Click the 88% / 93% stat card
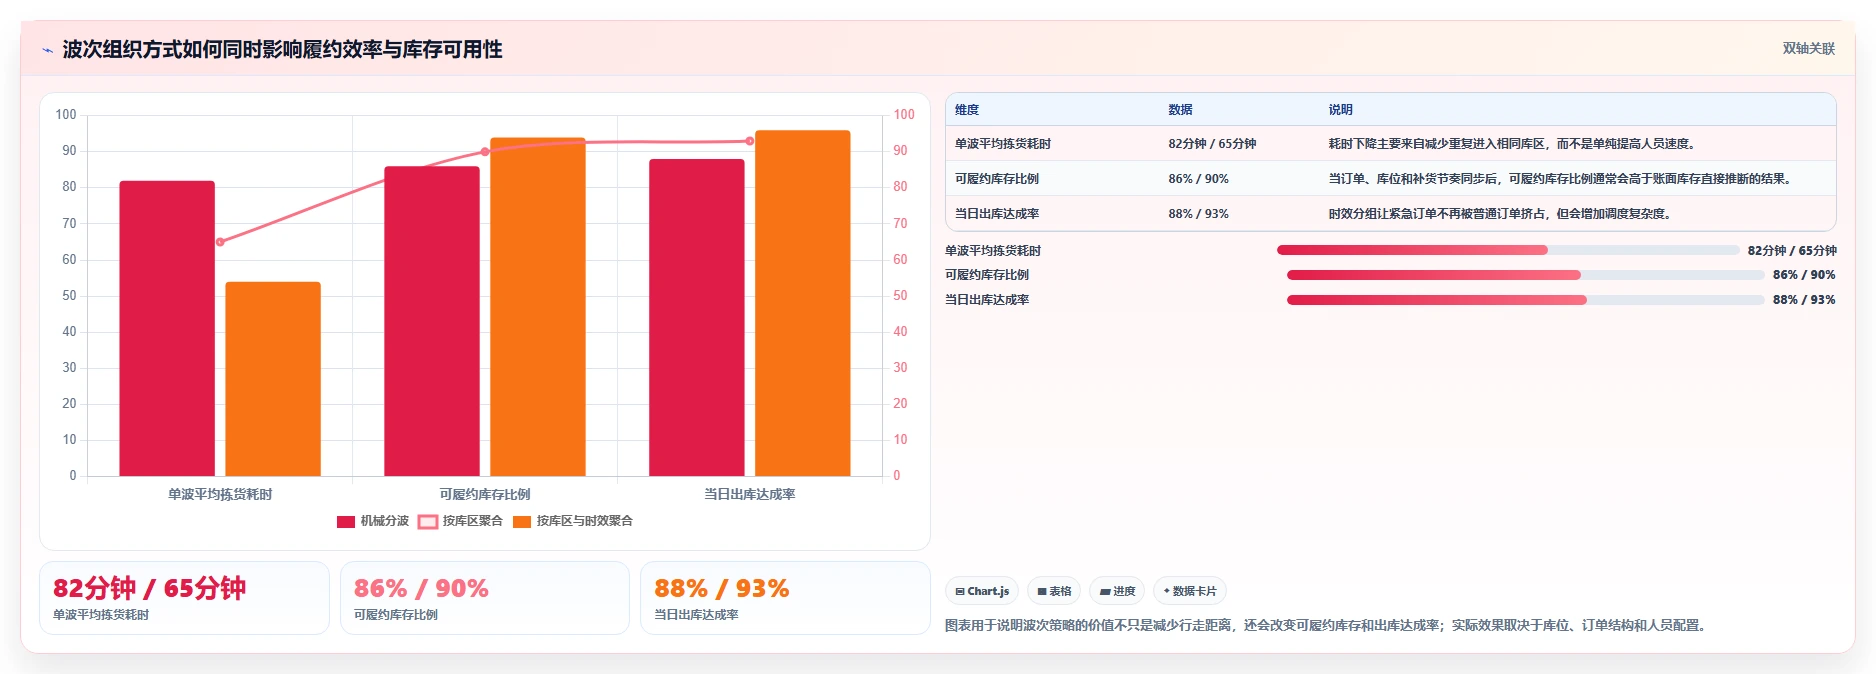Screen dimensions: 1876x674 pos(785,598)
